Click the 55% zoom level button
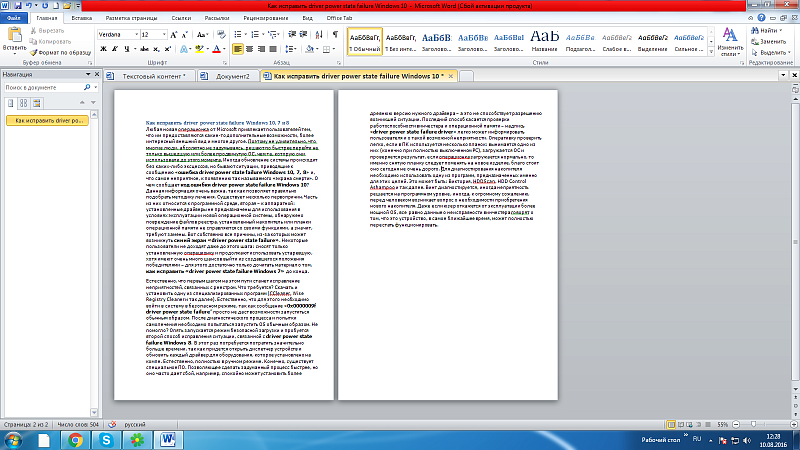The image size is (800, 450). [722, 424]
